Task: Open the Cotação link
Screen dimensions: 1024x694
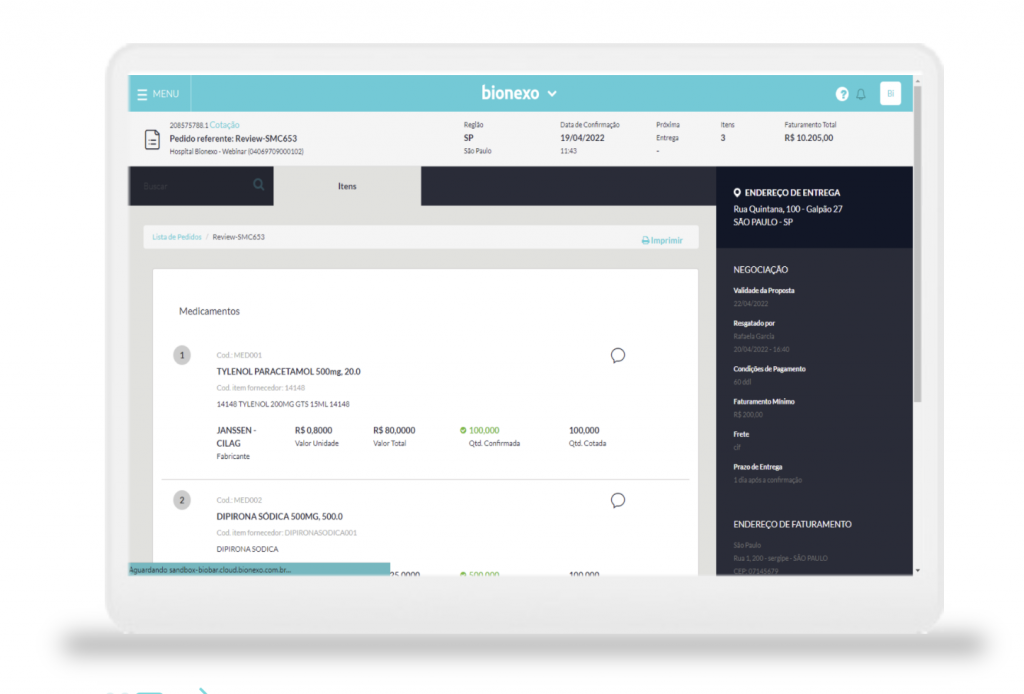Action: pos(224,125)
